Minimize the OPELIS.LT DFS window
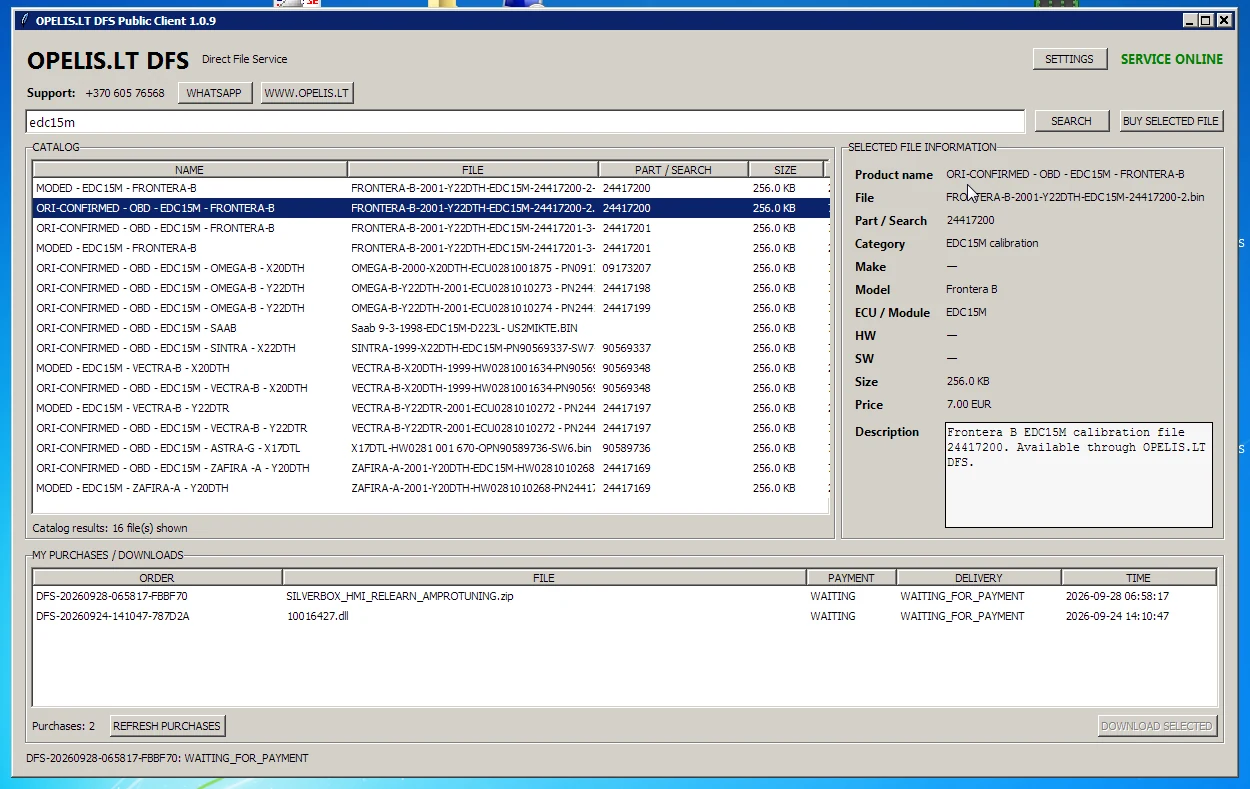1250x789 pixels. pyautogui.click(x=1190, y=20)
